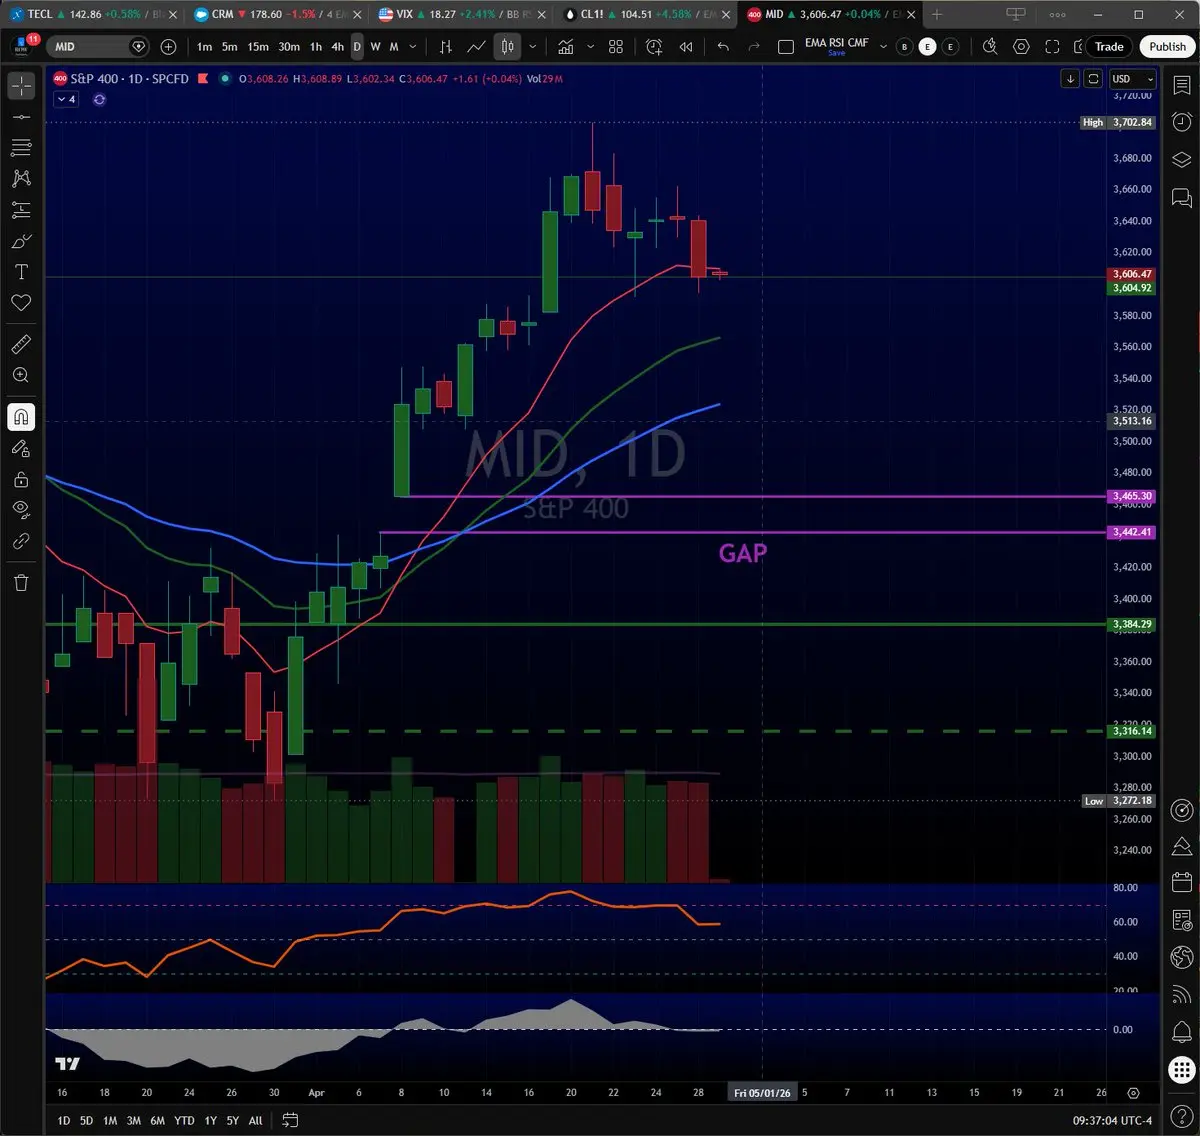Open date range picker calendar icon
Image resolution: width=1200 pixels, height=1136 pixels.
[x=290, y=1120]
